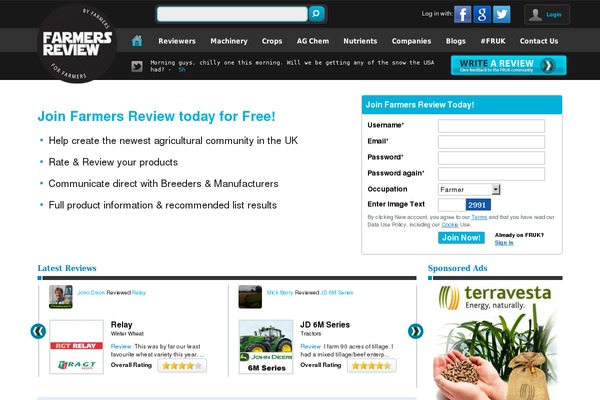Open the JD 6M Series Review link

311,346
